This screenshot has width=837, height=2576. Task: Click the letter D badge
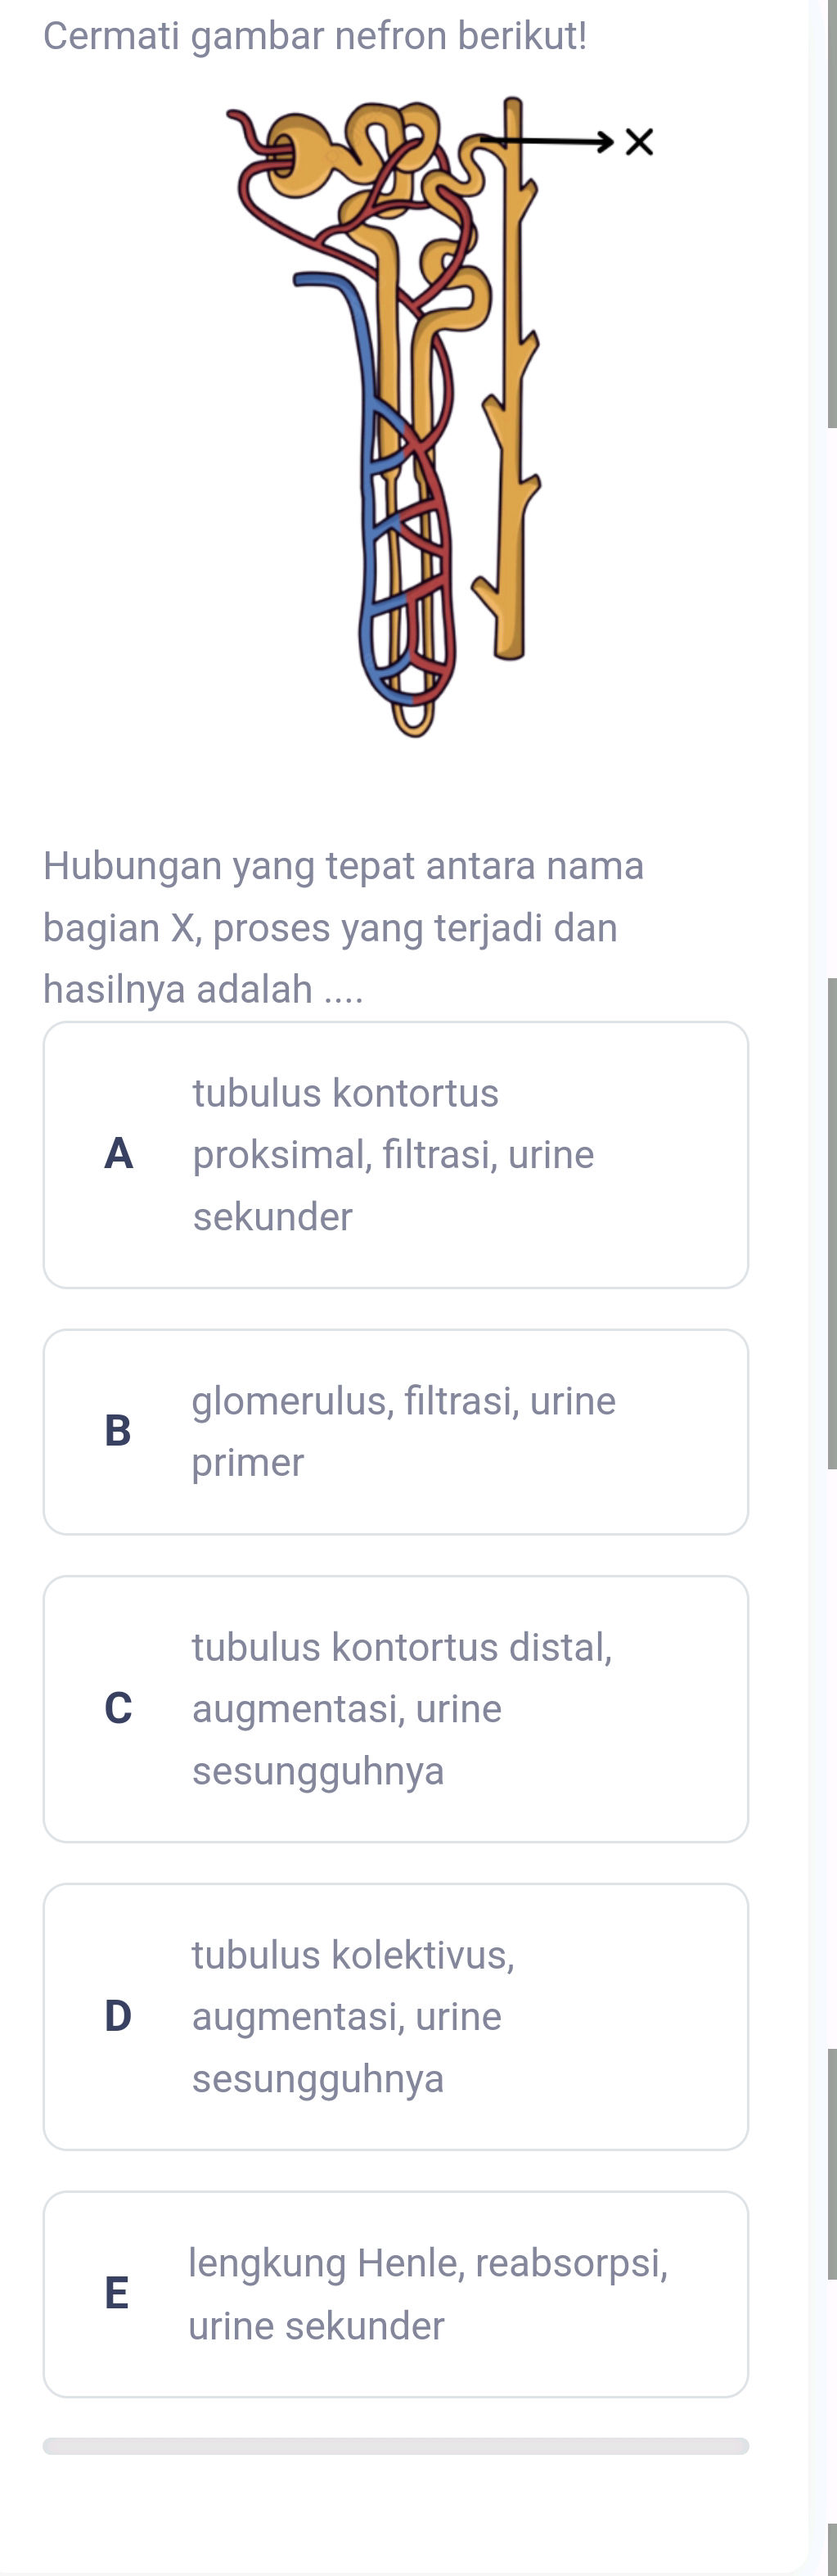click(x=119, y=2017)
